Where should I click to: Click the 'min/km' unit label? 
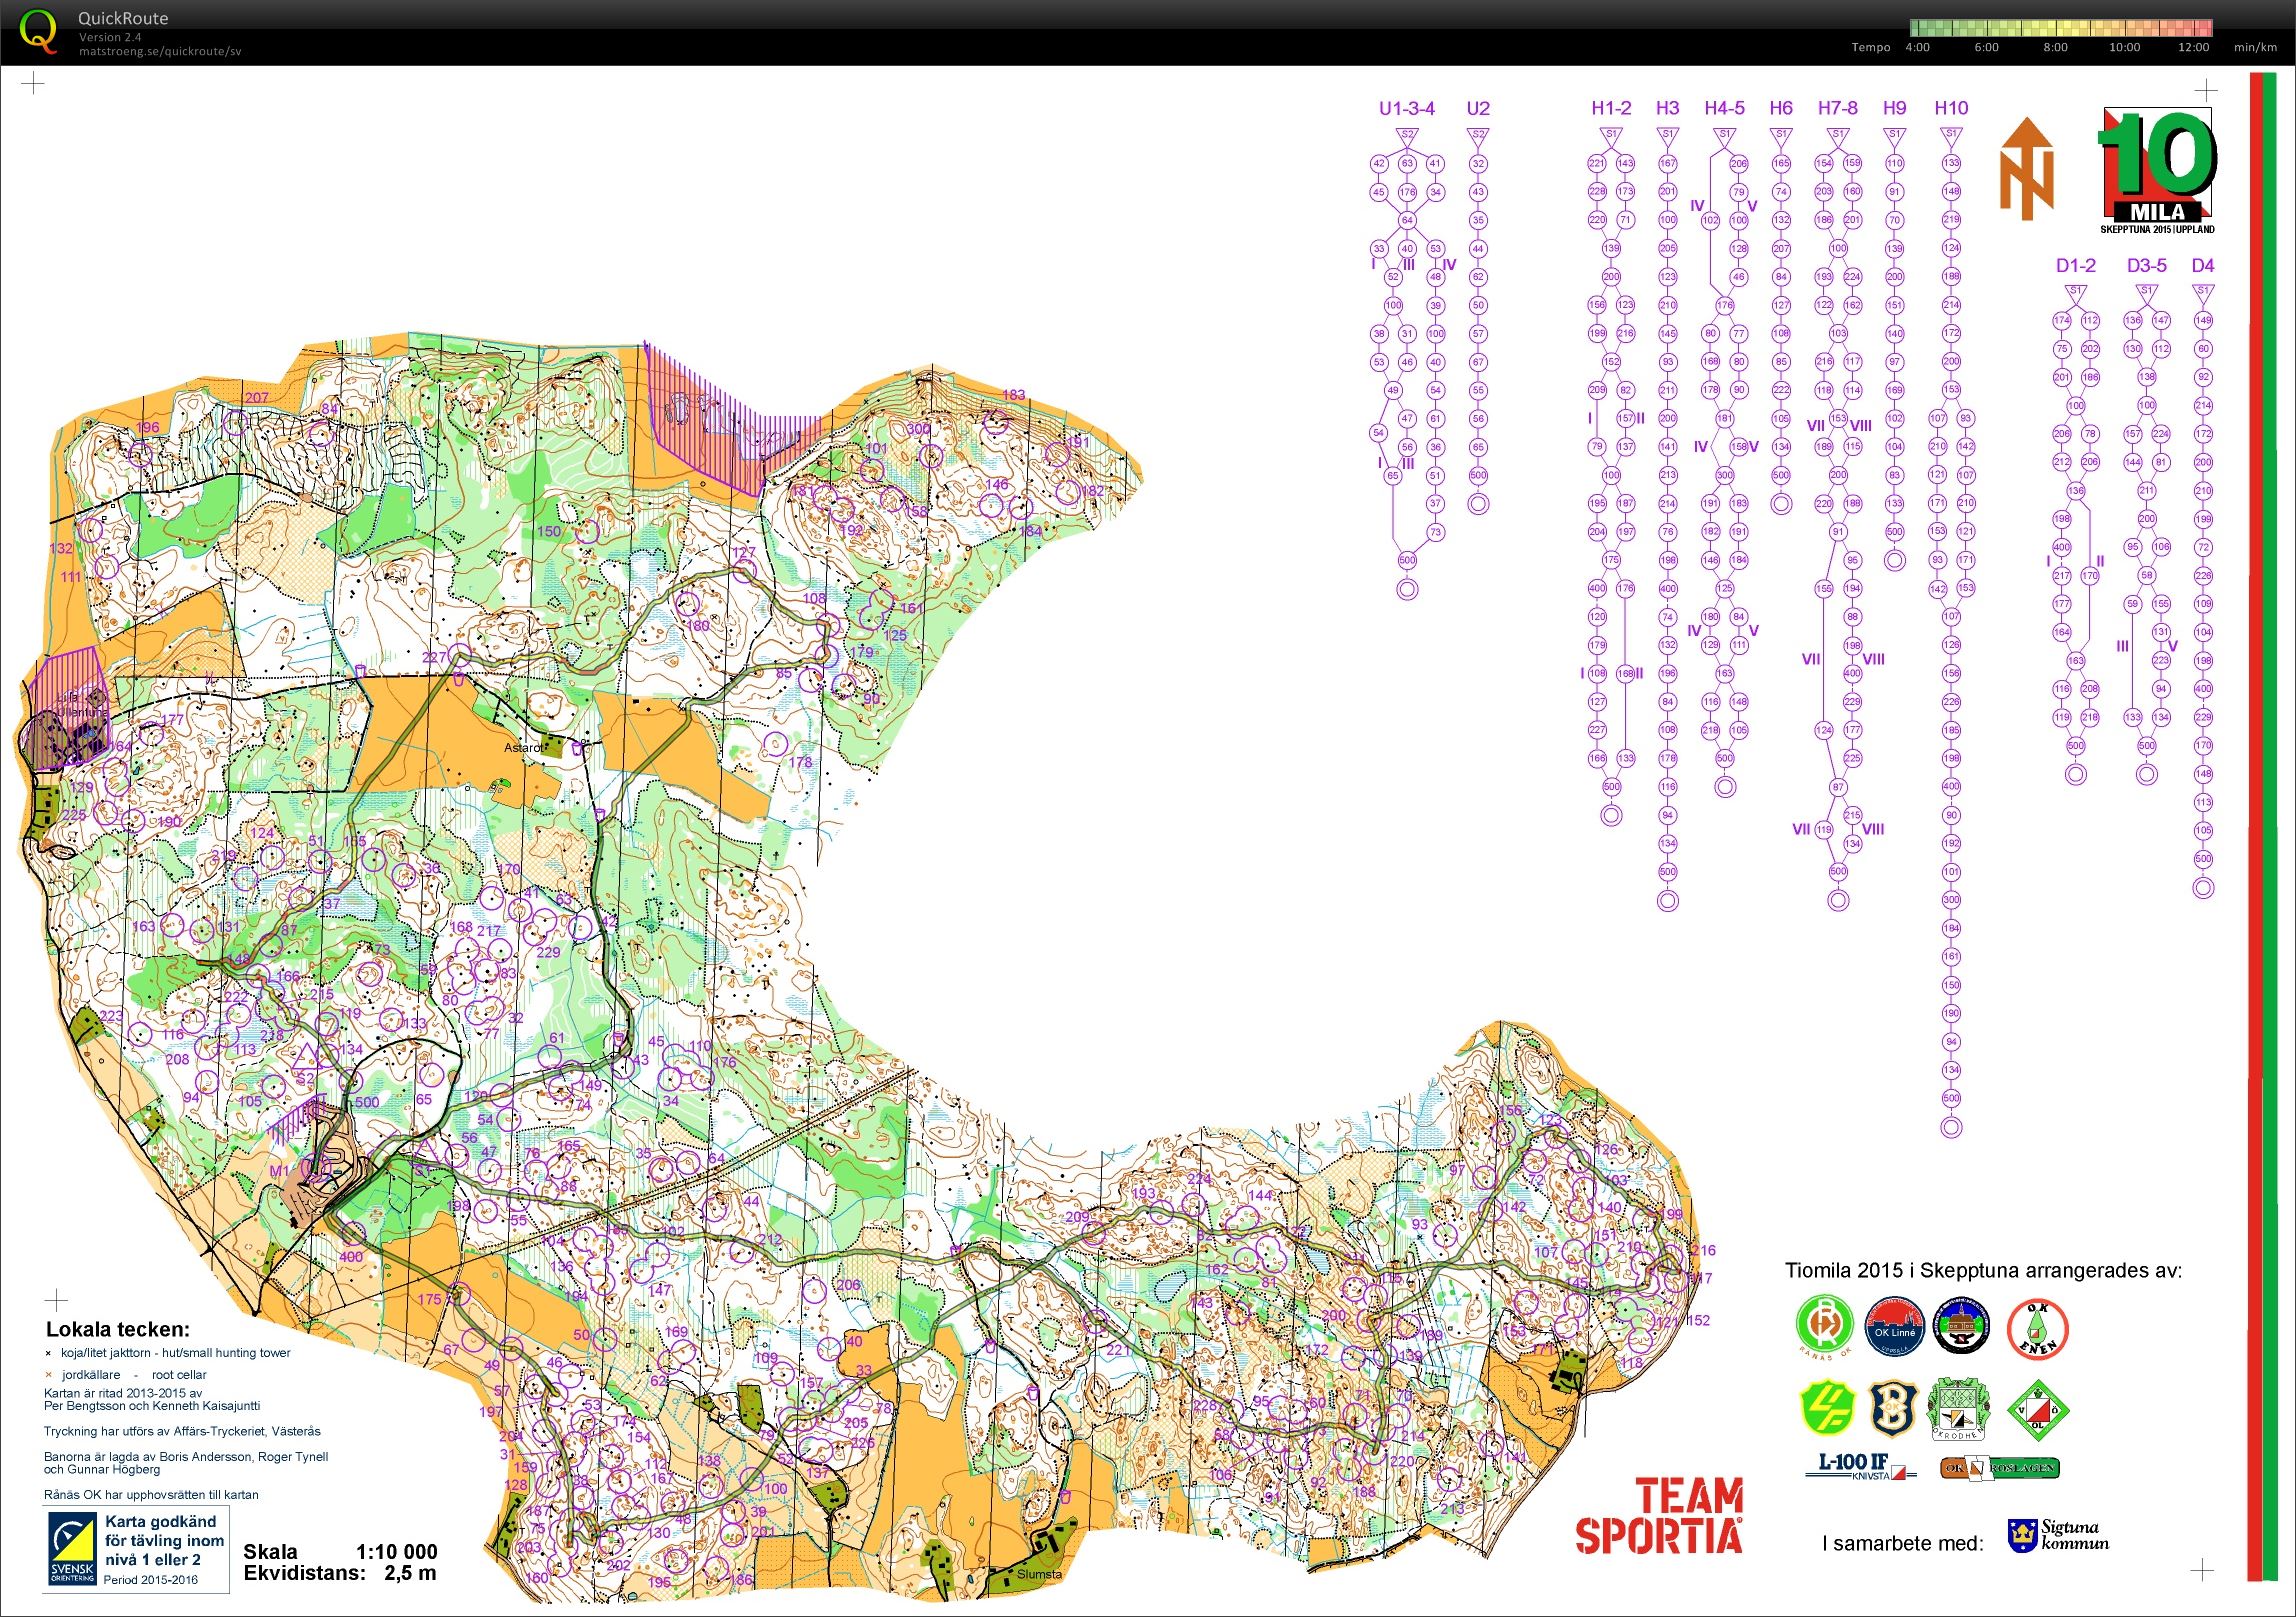2256,47
